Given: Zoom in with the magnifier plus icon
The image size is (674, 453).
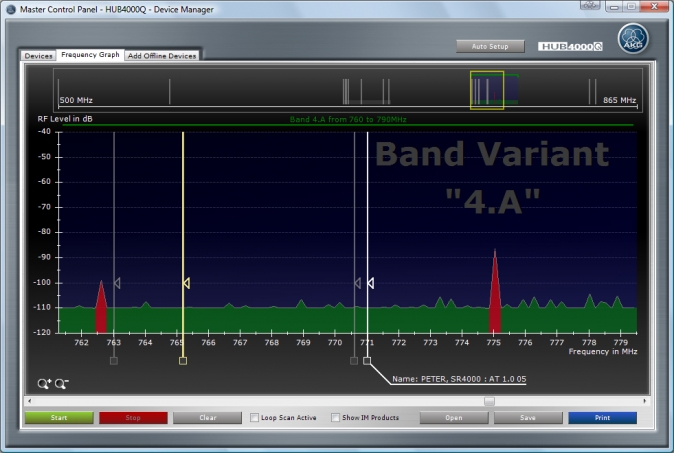Looking at the screenshot, I should (44, 383).
